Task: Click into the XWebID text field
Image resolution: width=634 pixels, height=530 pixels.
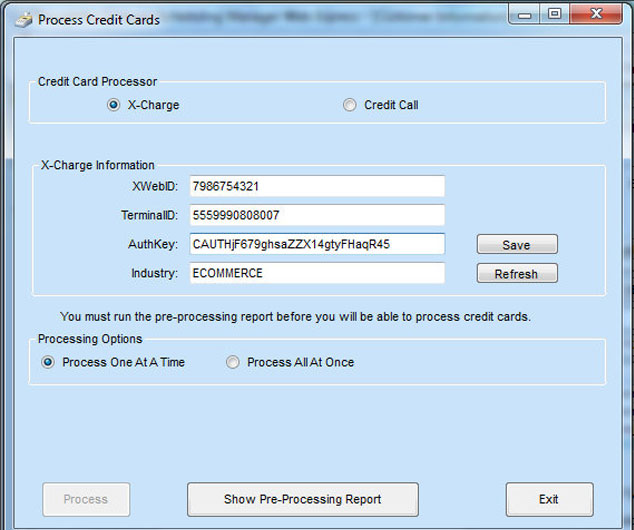Action: coord(316,187)
